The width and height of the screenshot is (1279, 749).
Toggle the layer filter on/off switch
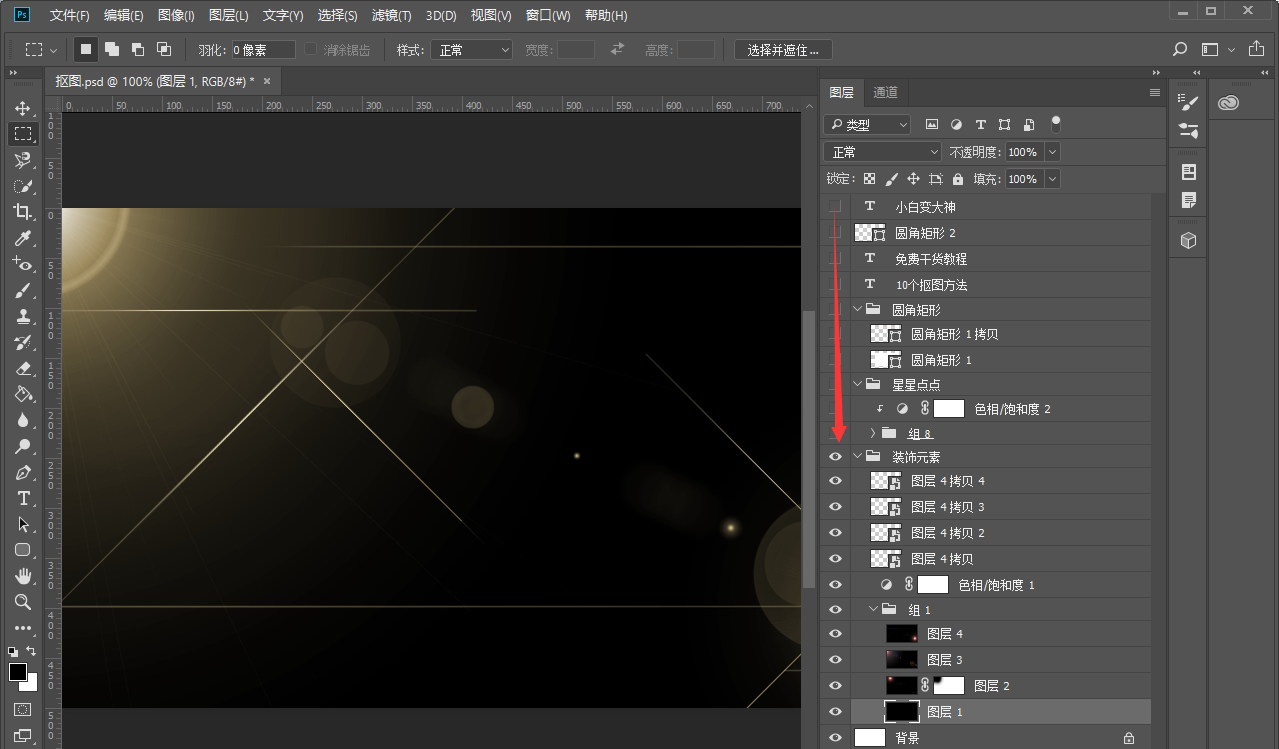pyautogui.click(x=1054, y=123)
